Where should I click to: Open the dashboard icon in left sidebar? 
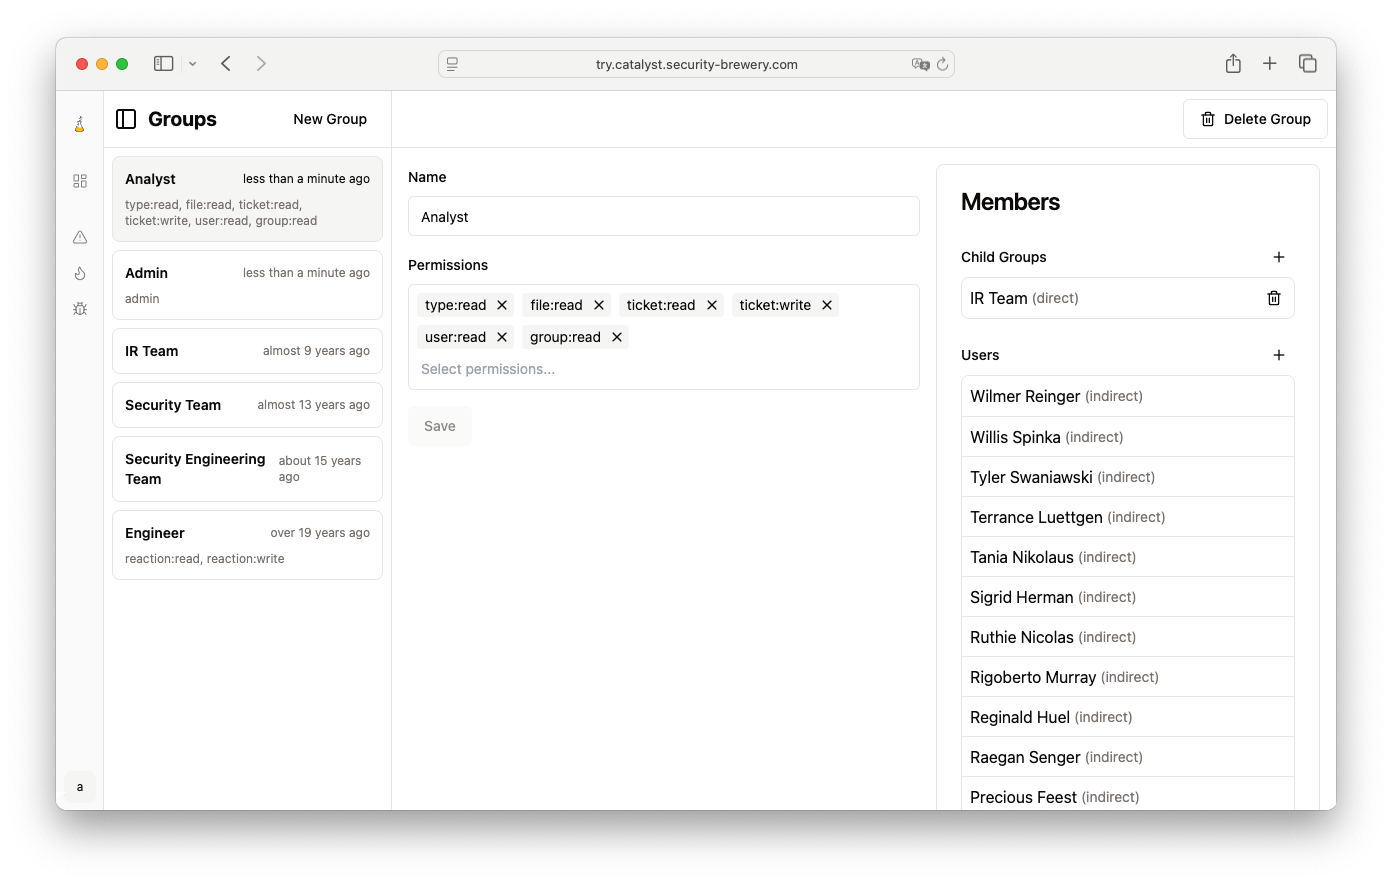click(x=80, y=181)
